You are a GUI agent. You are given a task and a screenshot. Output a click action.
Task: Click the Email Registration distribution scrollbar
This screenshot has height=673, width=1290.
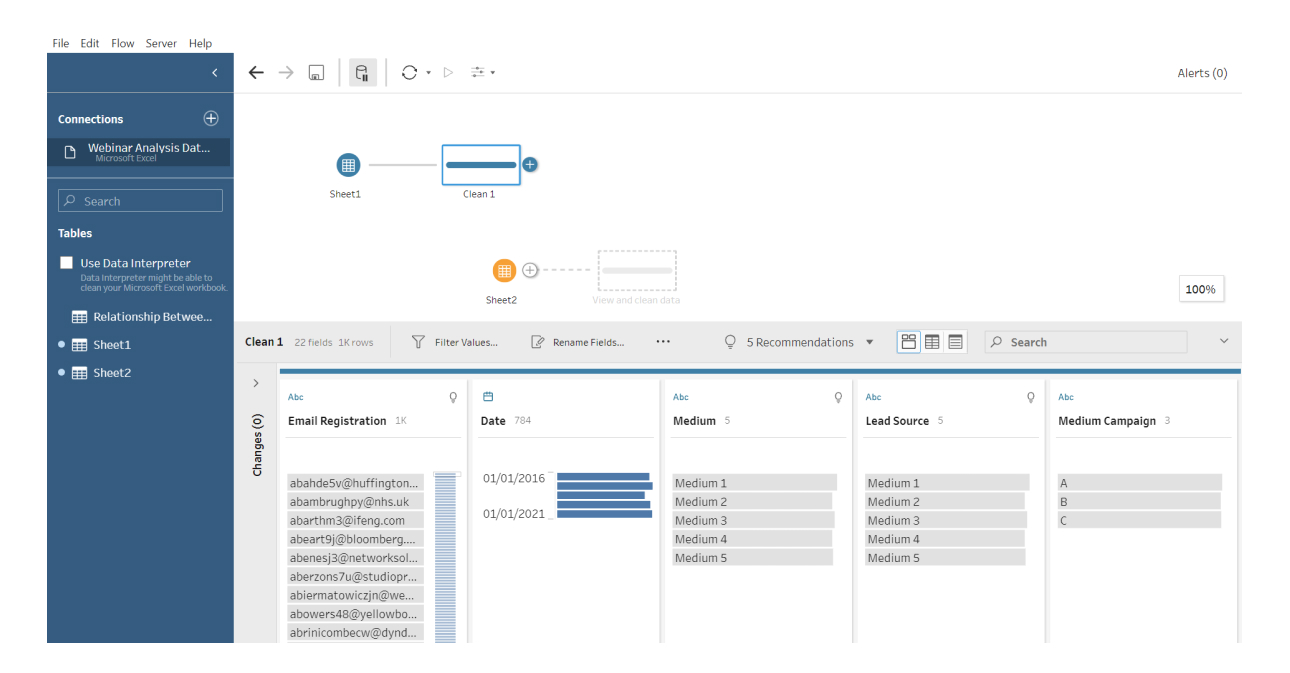(x=445, y=556)
